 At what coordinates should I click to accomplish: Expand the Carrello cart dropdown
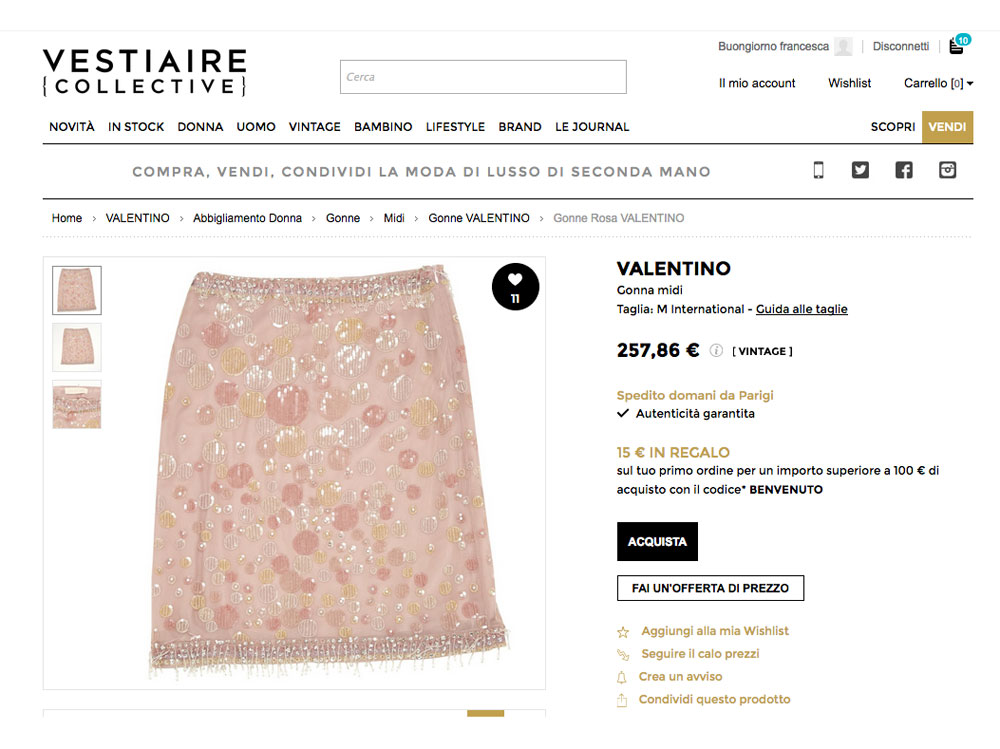(938, 83)
